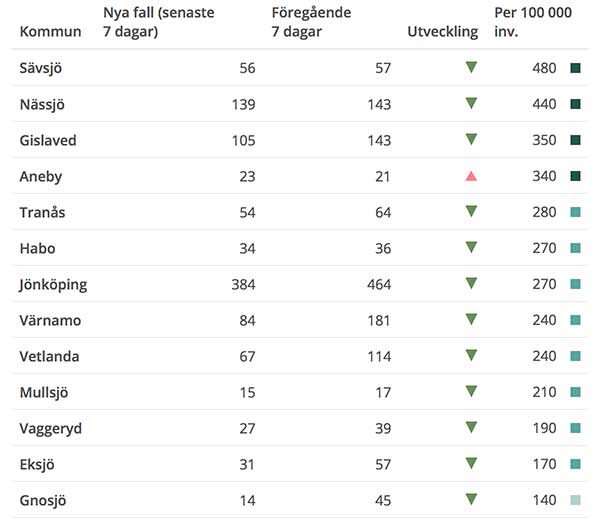Select the Nässjö municipality name

[42, 105]
